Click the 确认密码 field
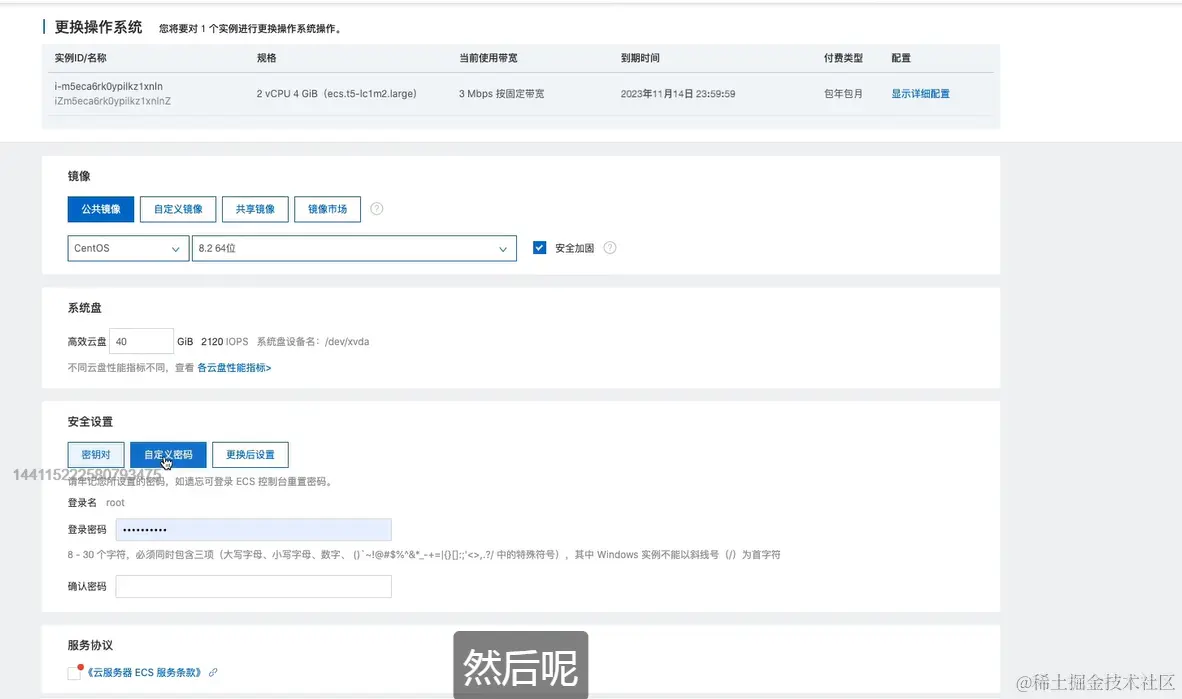The width and height of the screenshot is (1182, 699). tap(253, 587)
